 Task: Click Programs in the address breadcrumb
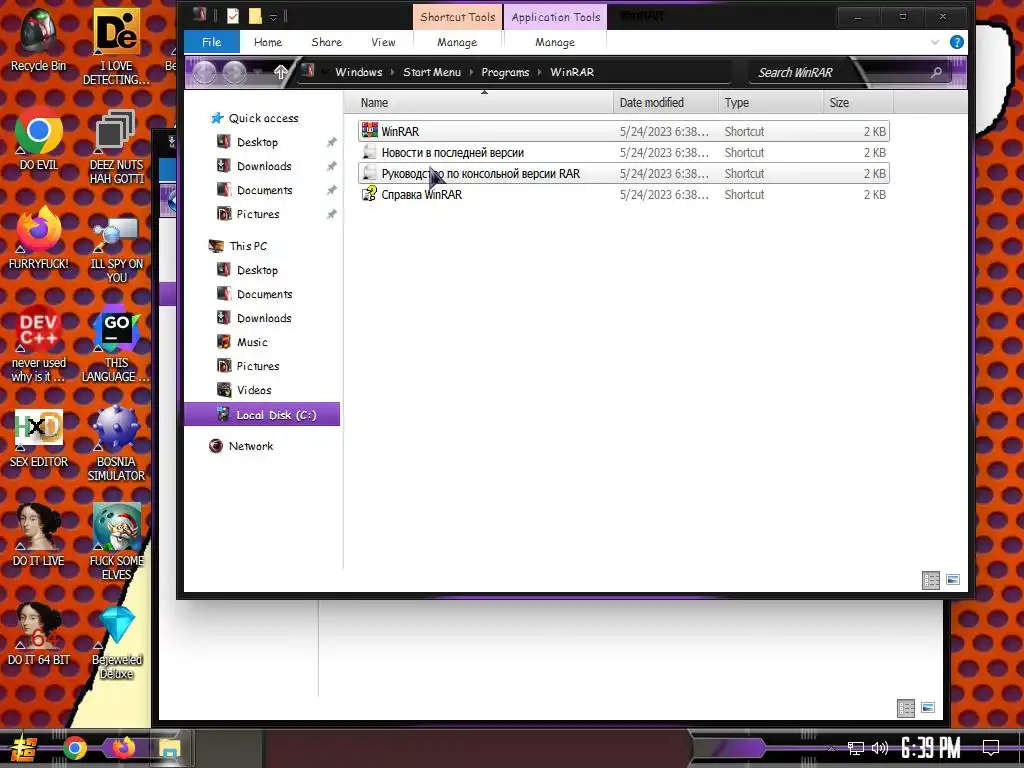(x=505, y=72)
